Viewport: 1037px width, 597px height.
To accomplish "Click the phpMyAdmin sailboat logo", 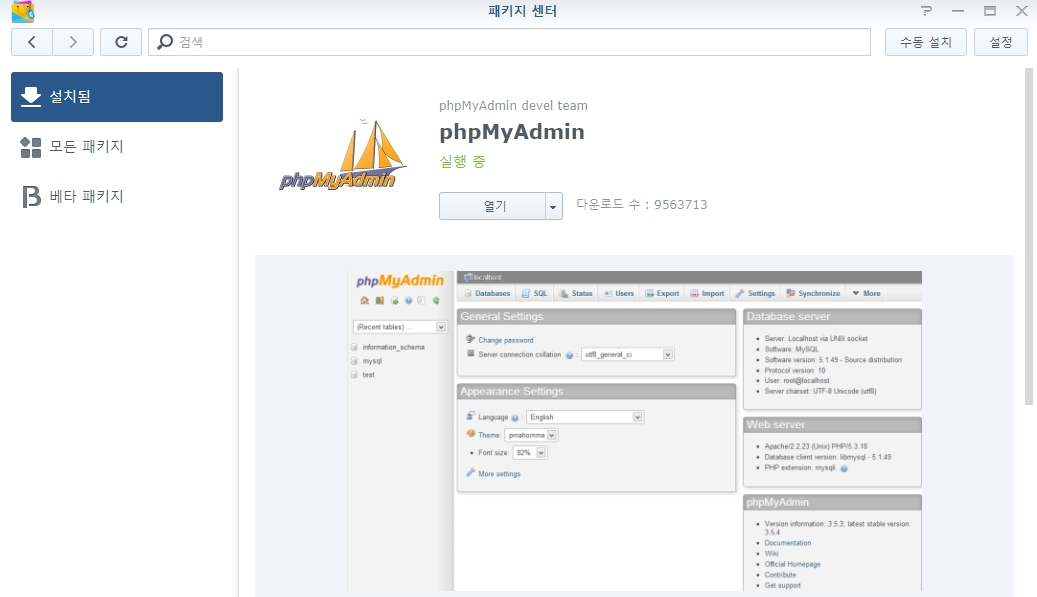I will point(341,155).
